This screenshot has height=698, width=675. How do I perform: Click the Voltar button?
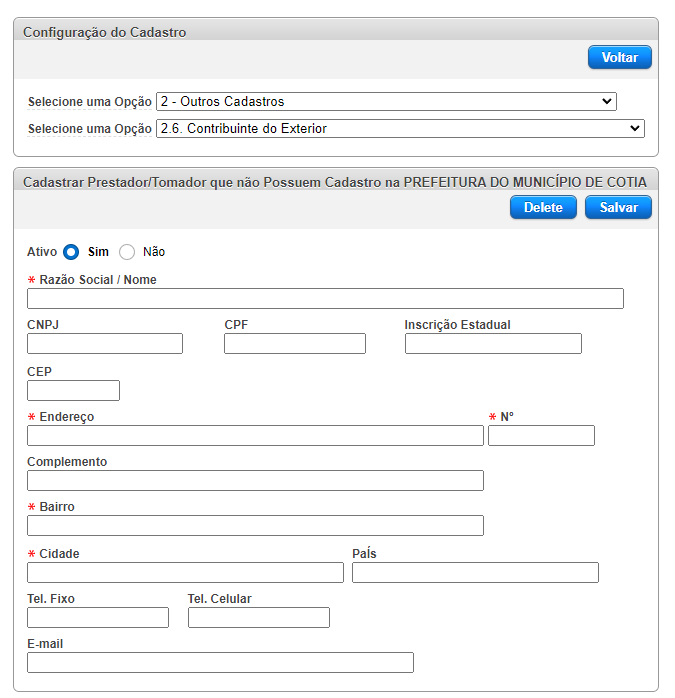coord(619,57)
